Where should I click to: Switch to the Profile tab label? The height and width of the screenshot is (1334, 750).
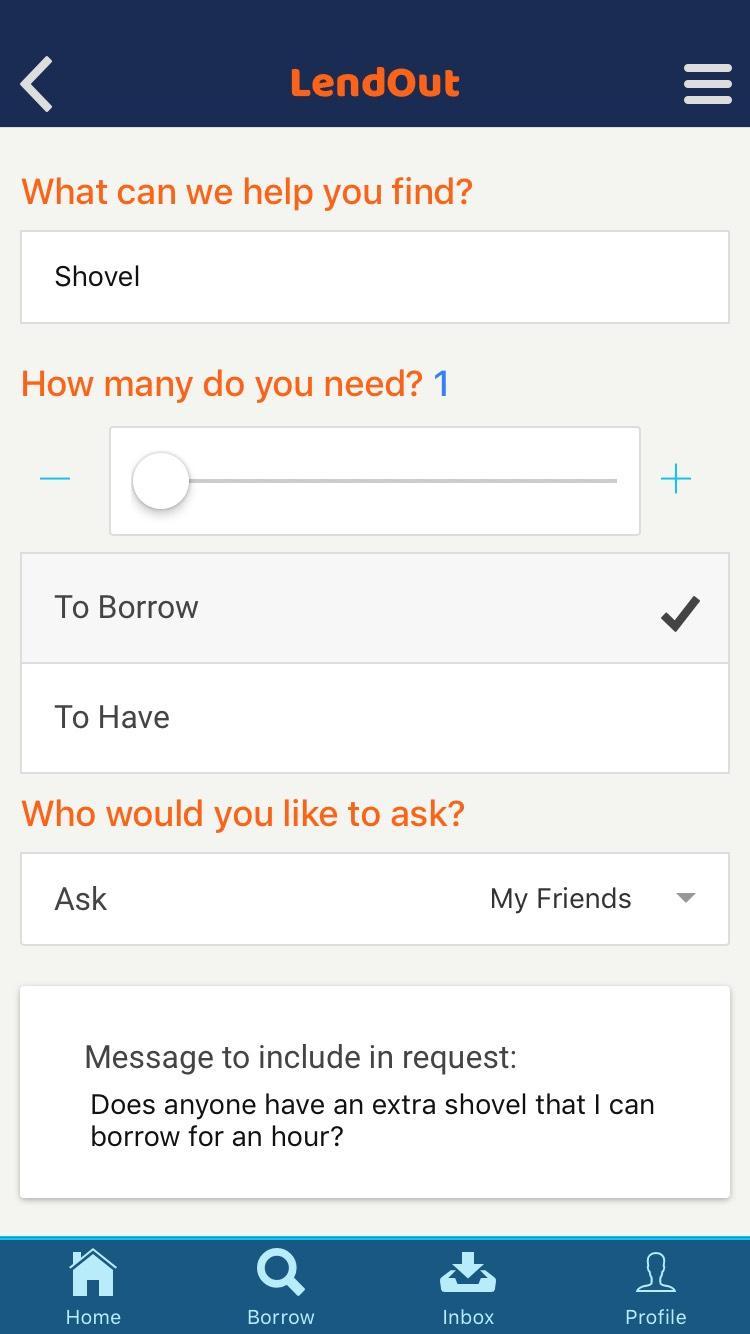pyautogui.click(x=656, y=1317)
